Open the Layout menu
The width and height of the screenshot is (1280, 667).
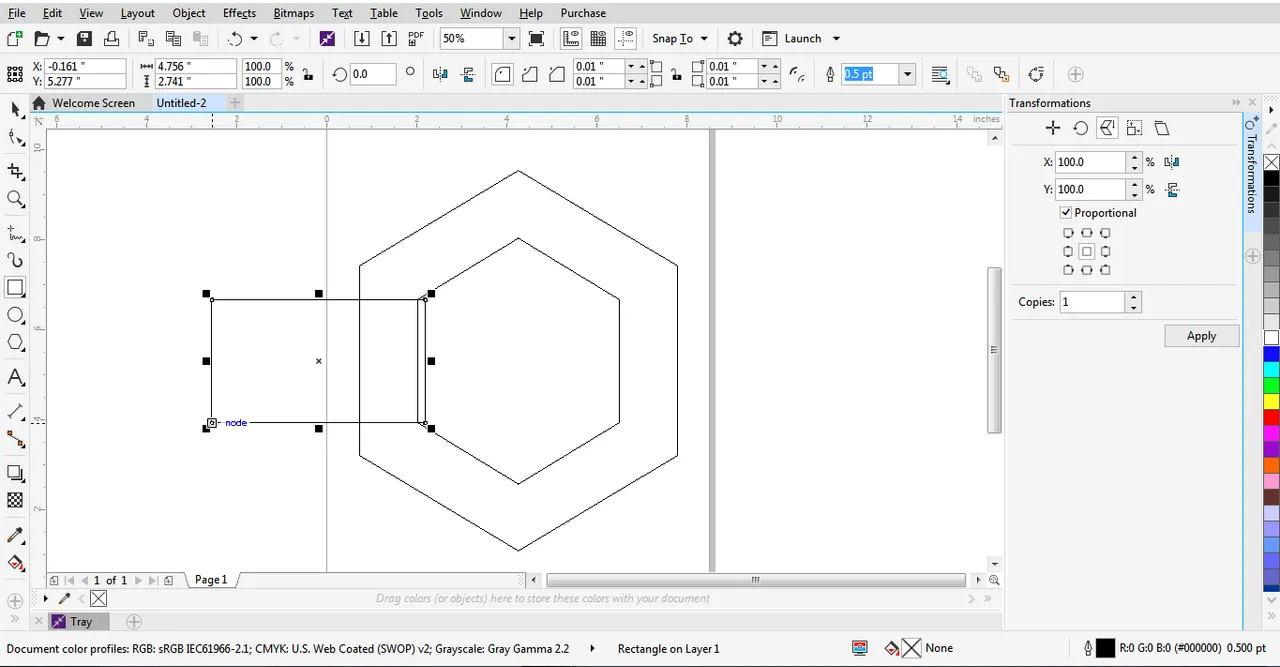137,13
